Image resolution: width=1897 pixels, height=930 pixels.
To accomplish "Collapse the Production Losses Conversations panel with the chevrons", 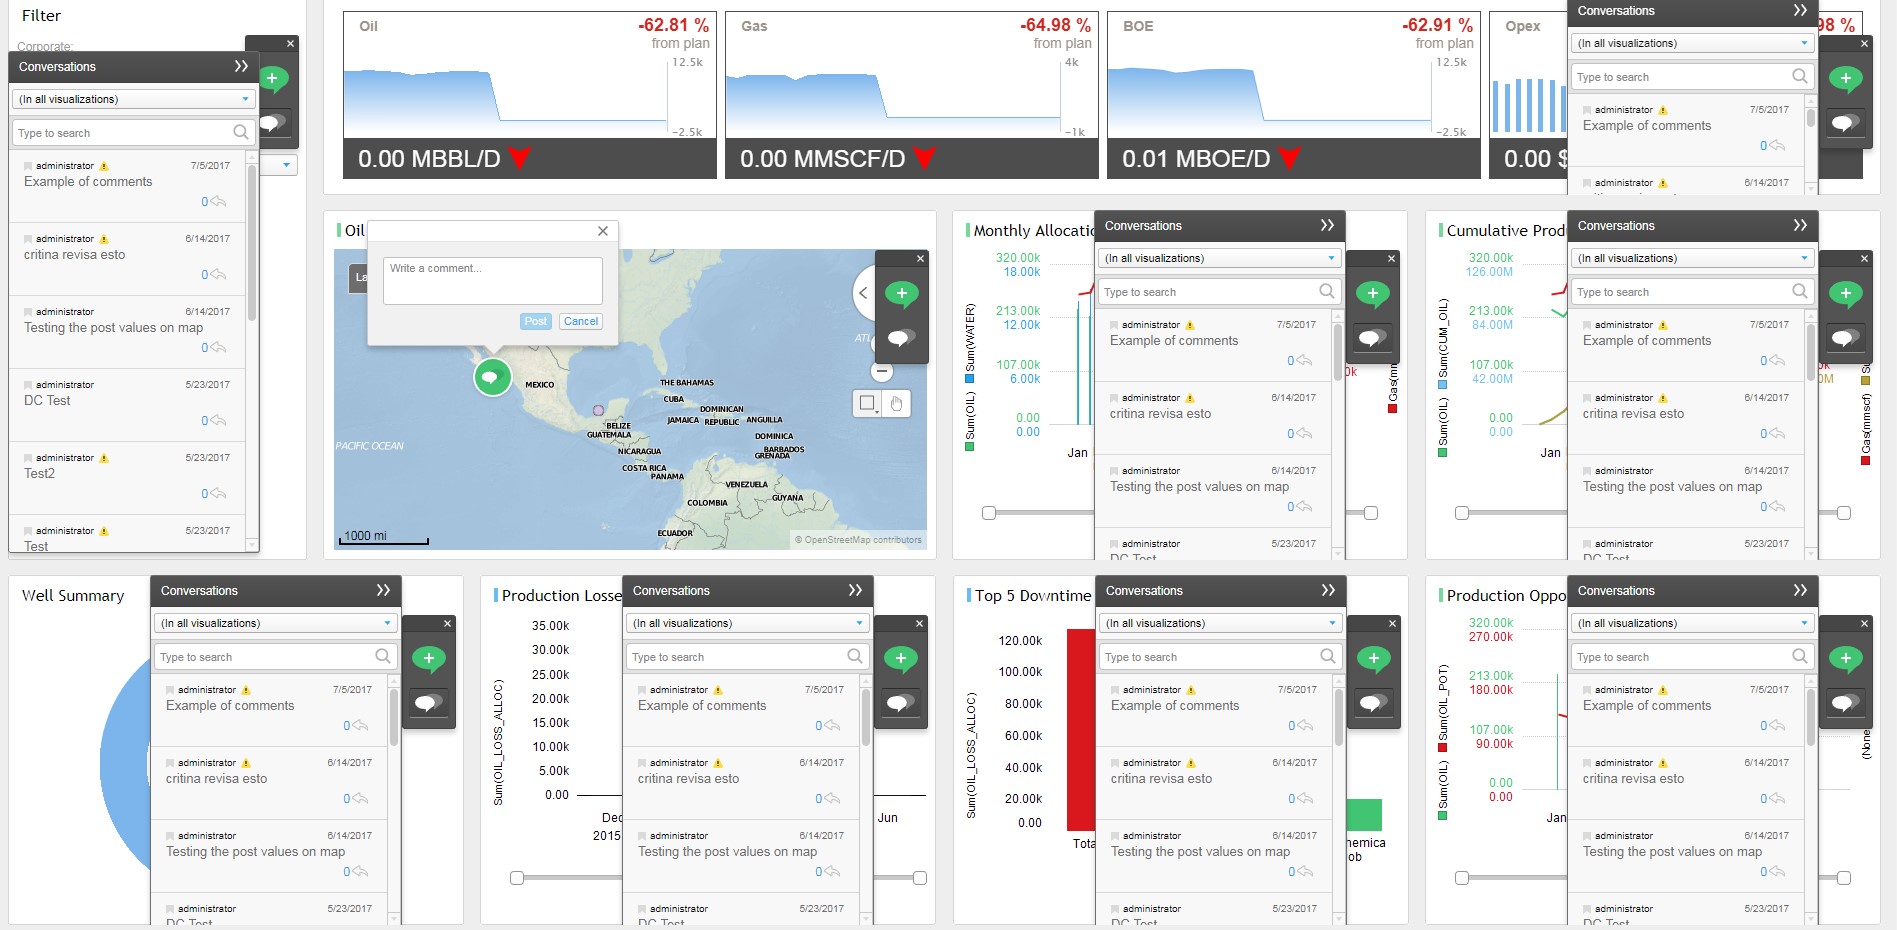I will pos(855,590).
